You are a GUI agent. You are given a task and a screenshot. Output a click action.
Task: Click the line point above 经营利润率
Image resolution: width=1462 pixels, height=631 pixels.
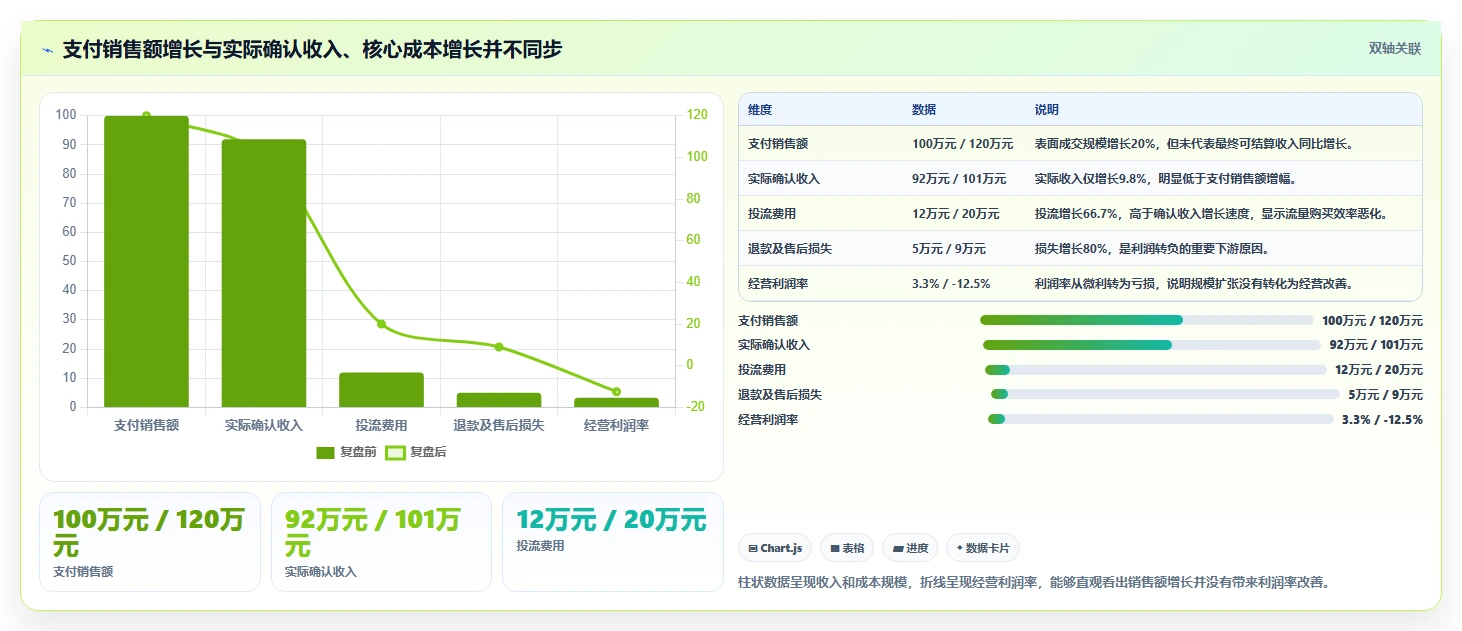point(616,392)
